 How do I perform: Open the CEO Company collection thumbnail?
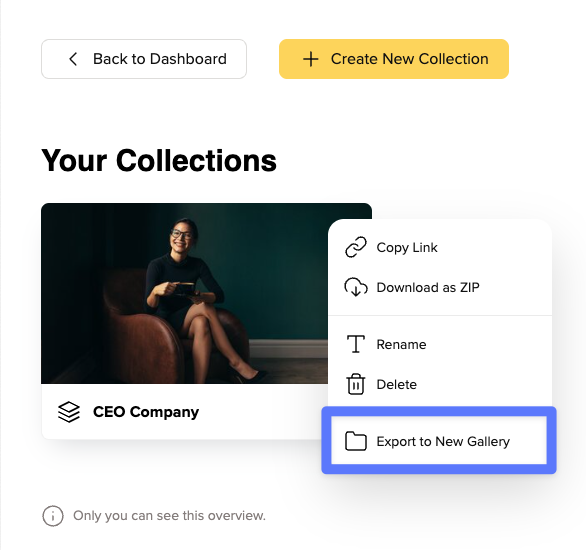point(185,293)
